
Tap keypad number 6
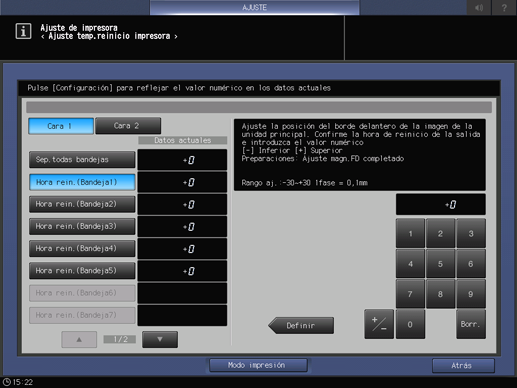click(x=471, y=264)
